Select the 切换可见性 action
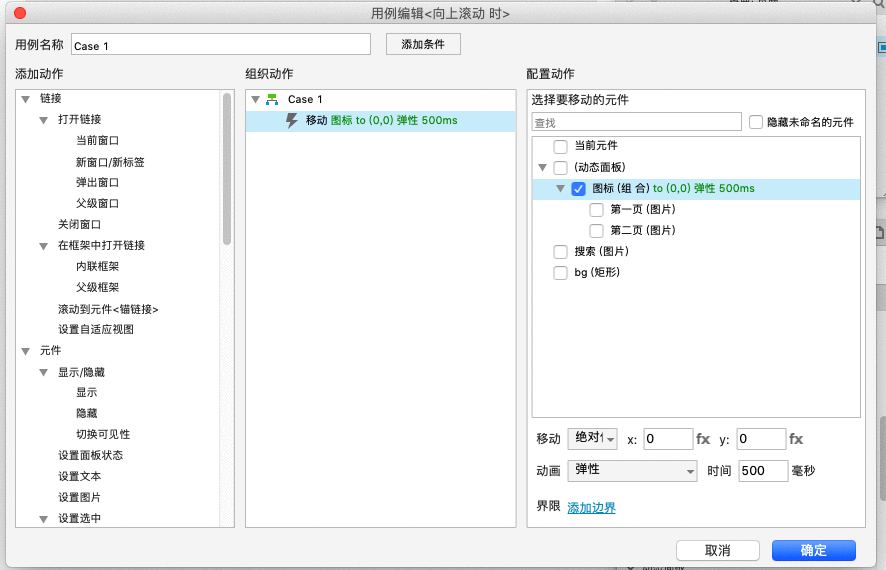The image size is (886, 570). point(103,434)
